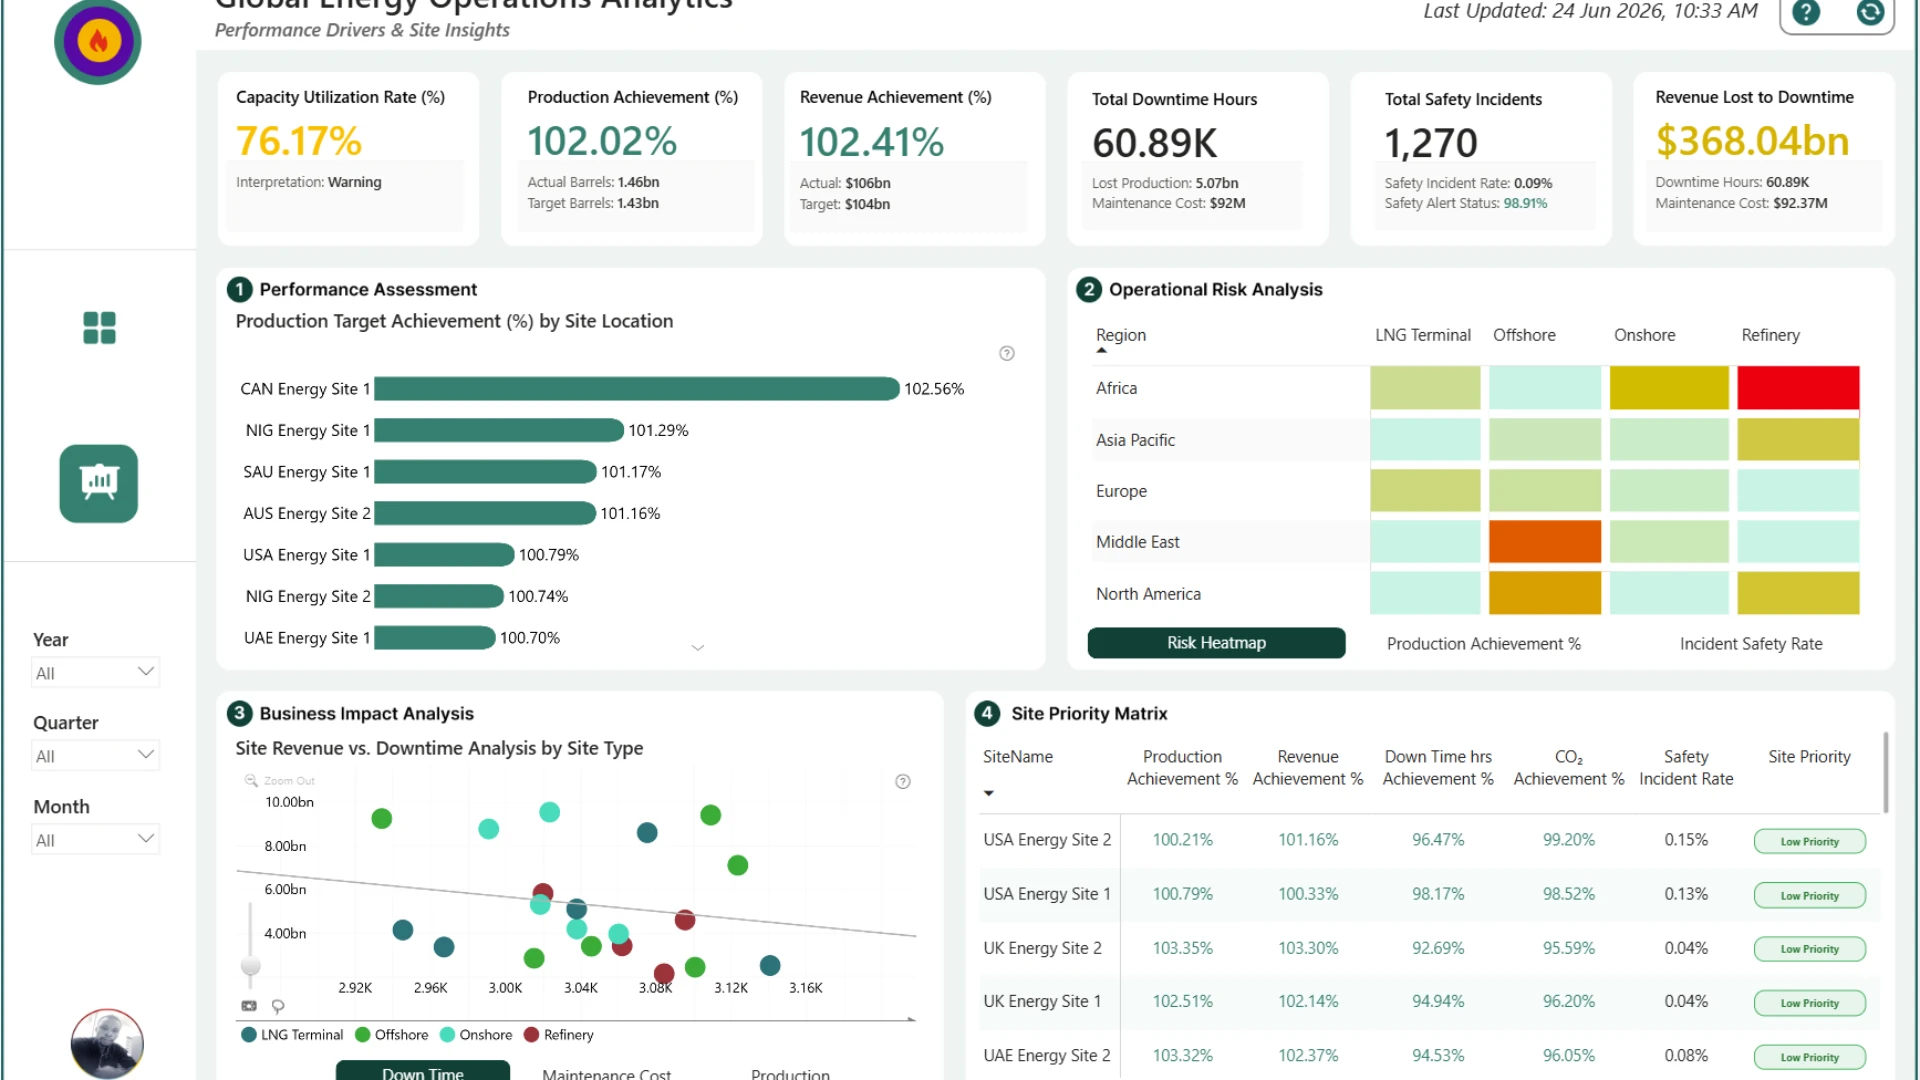This screenshot has width=1920, height=1080.
Task: Open the Month filter dropdown
Action: click(x=96, y=839)
